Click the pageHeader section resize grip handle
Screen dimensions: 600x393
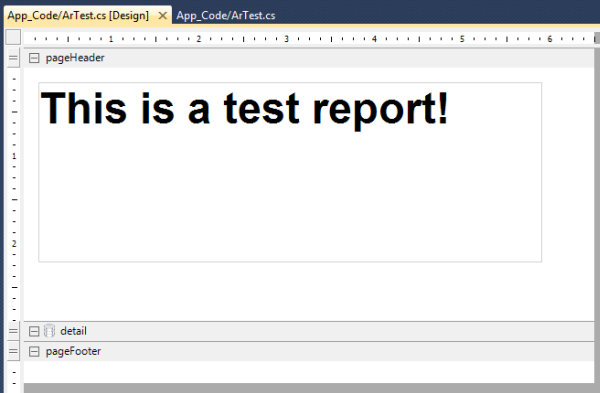(x=13, y=58)
